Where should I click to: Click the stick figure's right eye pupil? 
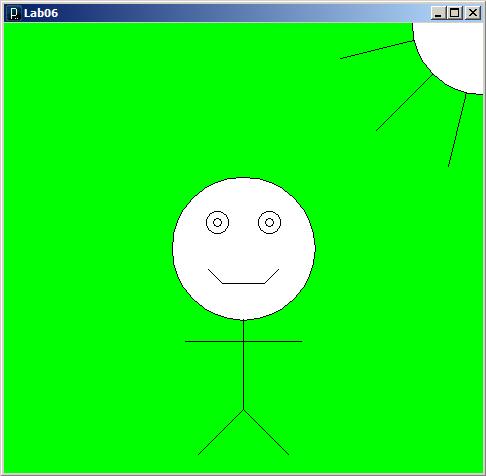tap(270, 222)
